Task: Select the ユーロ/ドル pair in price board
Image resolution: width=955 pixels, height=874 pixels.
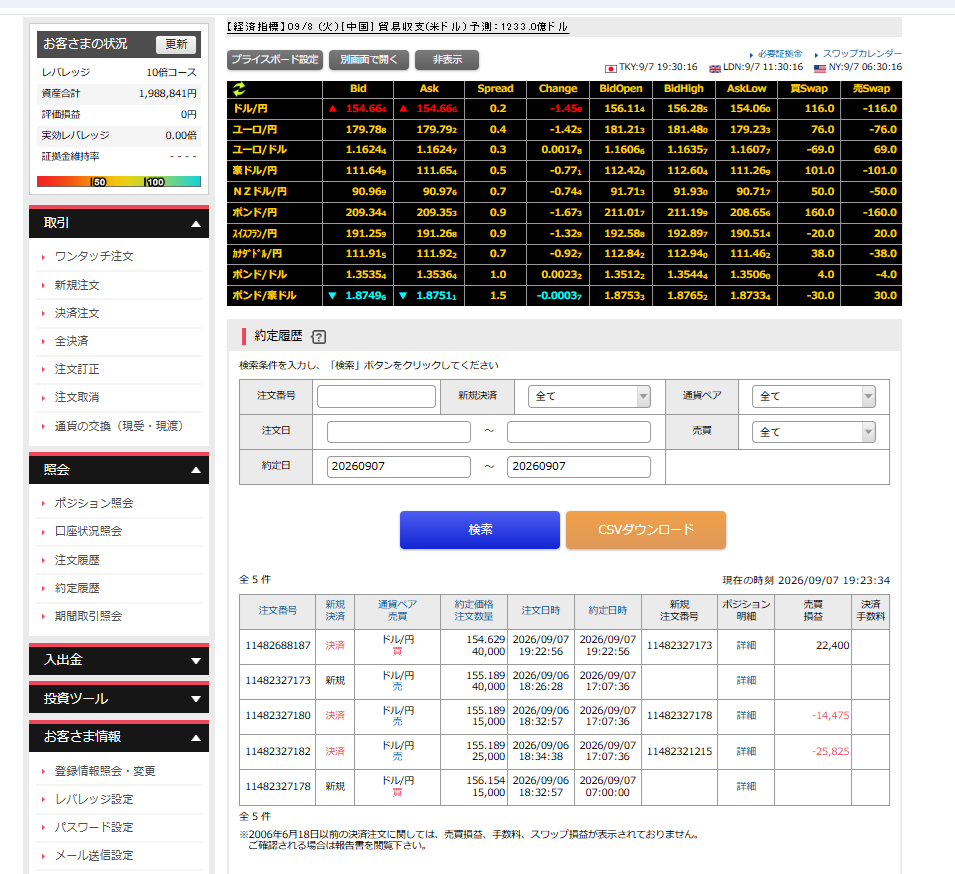Action: pos(259,150)
